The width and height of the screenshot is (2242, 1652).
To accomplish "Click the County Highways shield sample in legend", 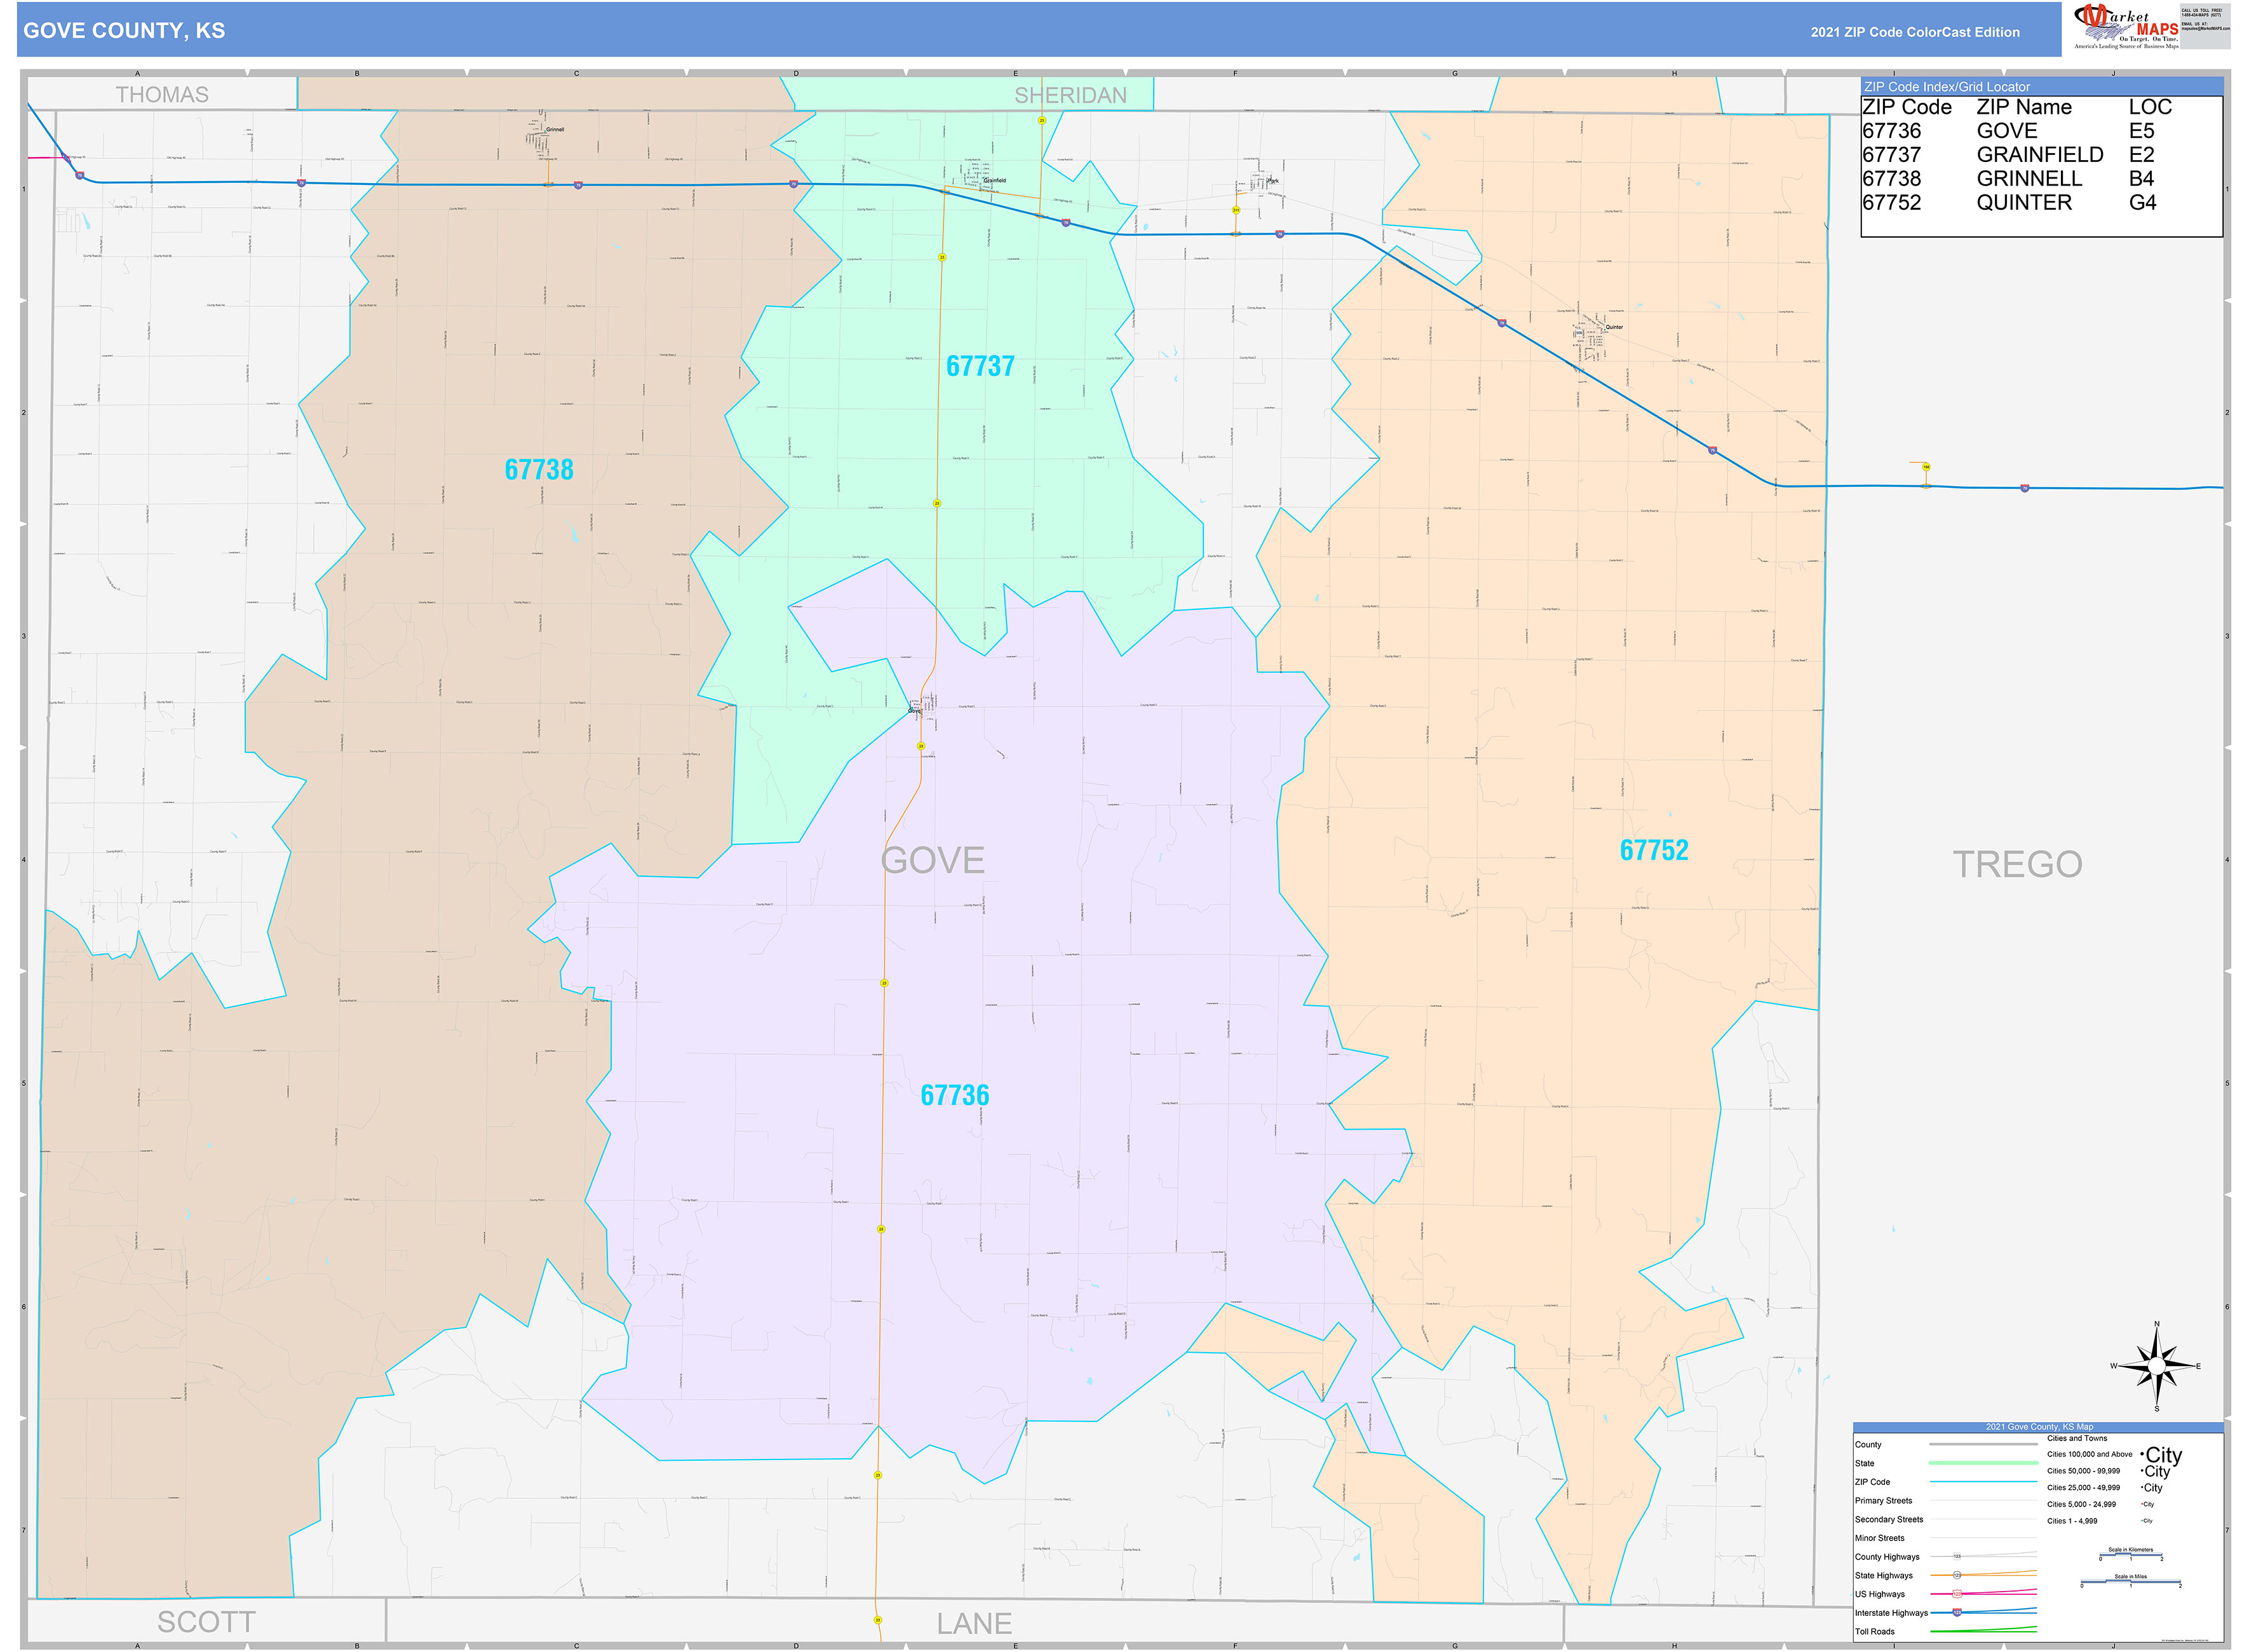I will point(1957,1556).
